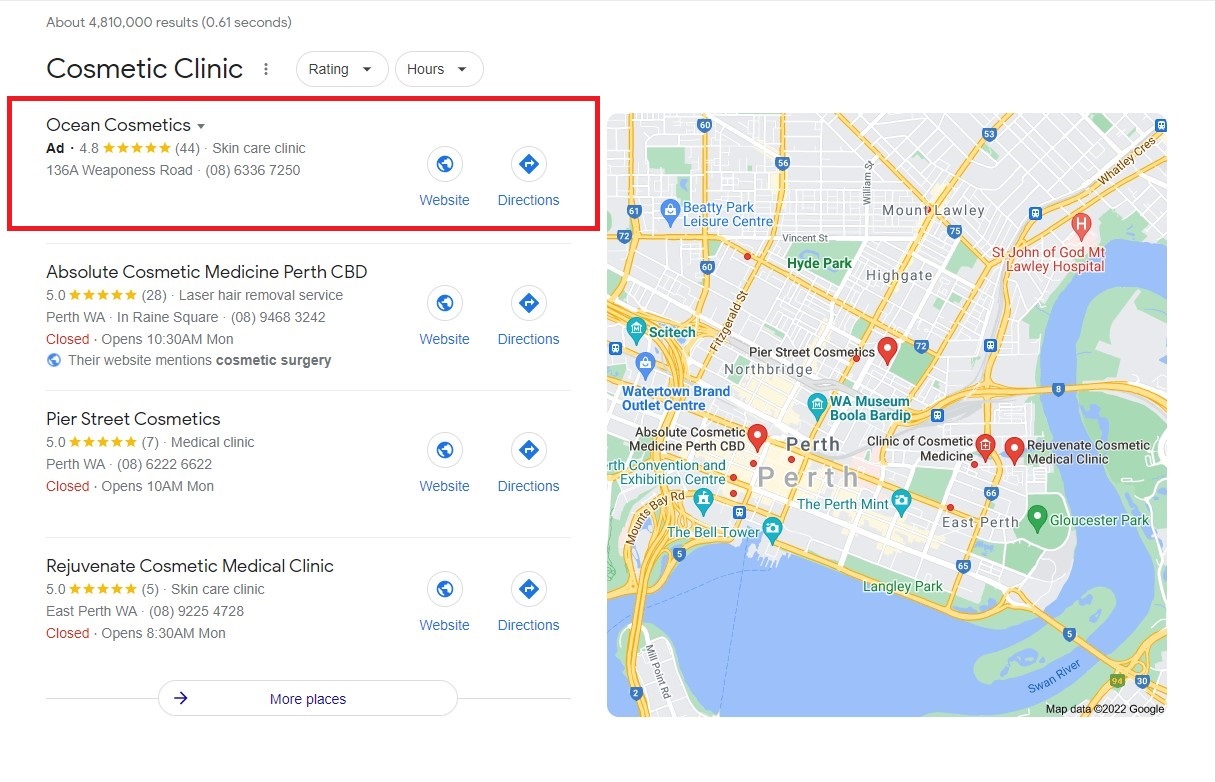This screenshot has width=1215, height=782.
Task: Select Pier Street Cosmetics map pin
Action: [x=887, y=350]
